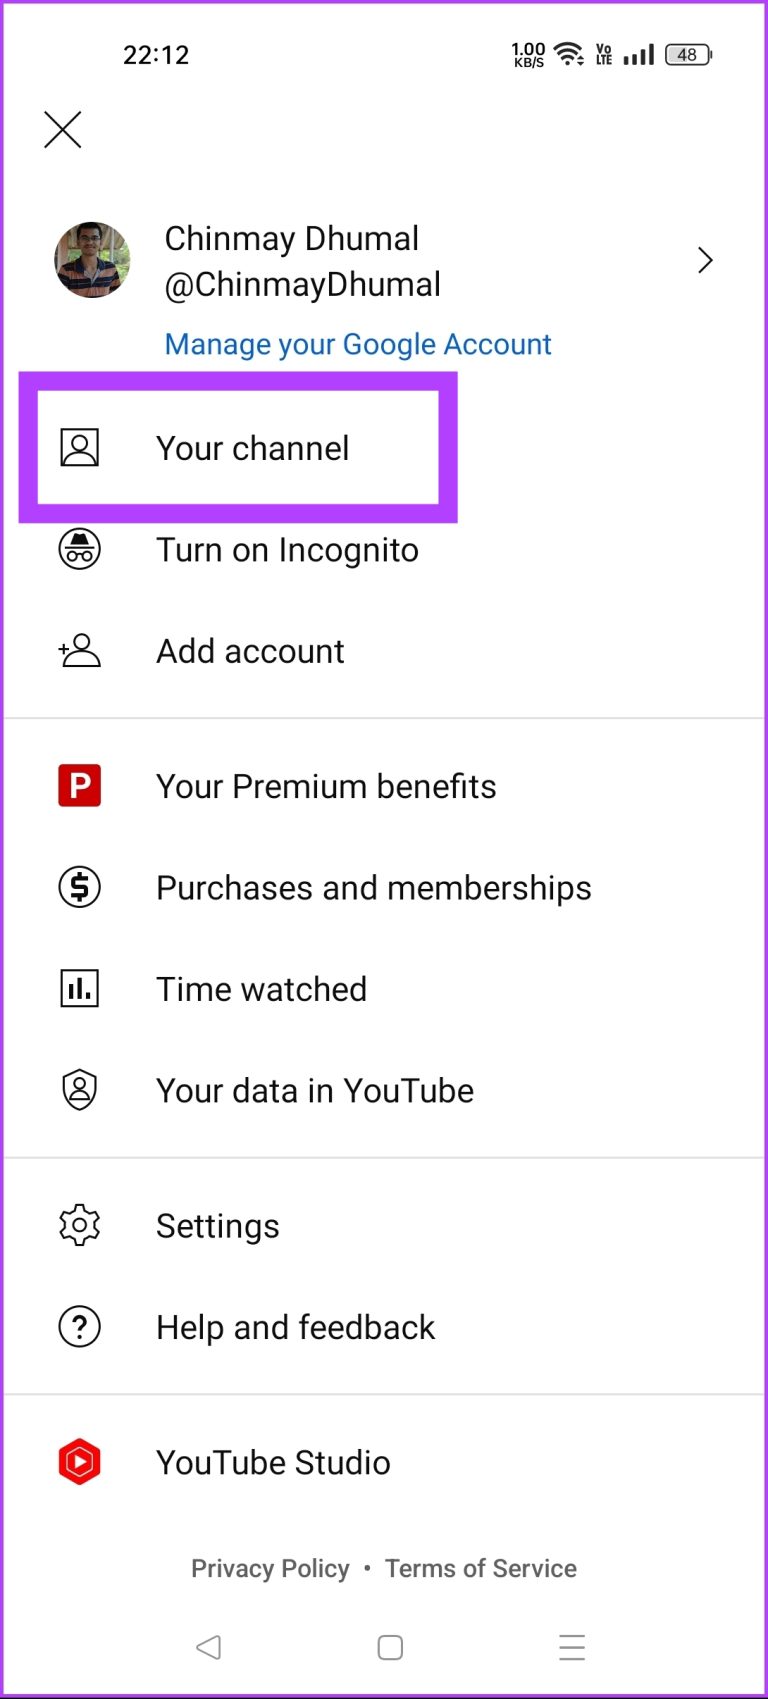The image size is (768, 1699).
Task: Tap the red Premium 'P' icon
Action: [79, 786]
